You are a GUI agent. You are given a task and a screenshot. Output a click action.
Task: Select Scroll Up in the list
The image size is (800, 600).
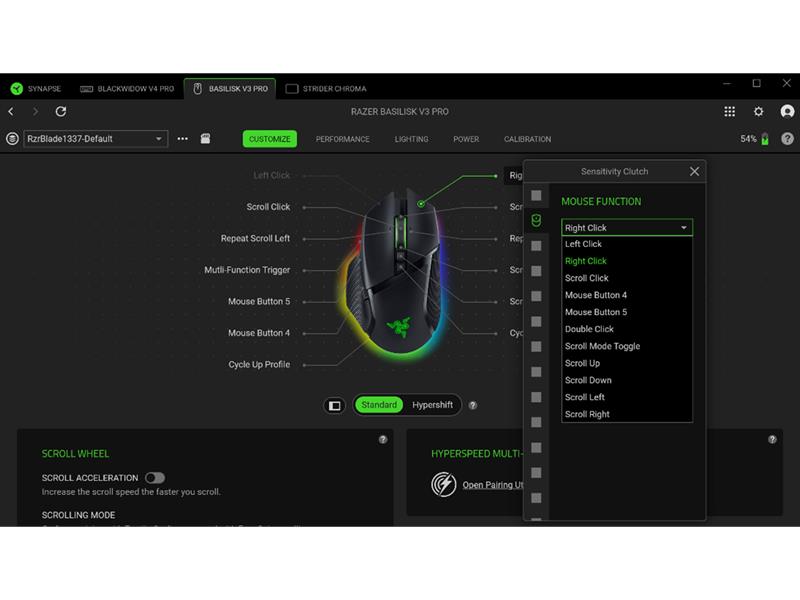(x=627, y=363)
